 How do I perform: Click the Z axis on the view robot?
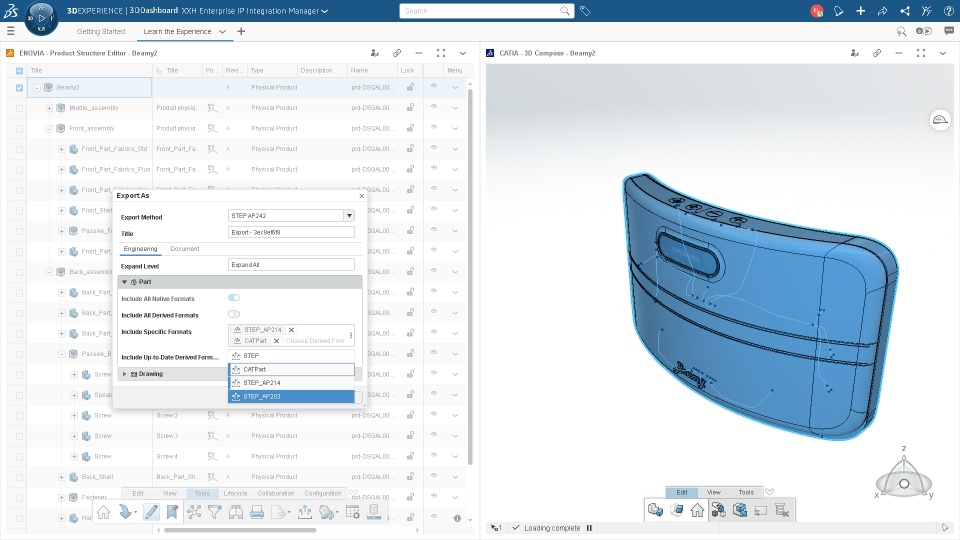[x=904, y=449]
